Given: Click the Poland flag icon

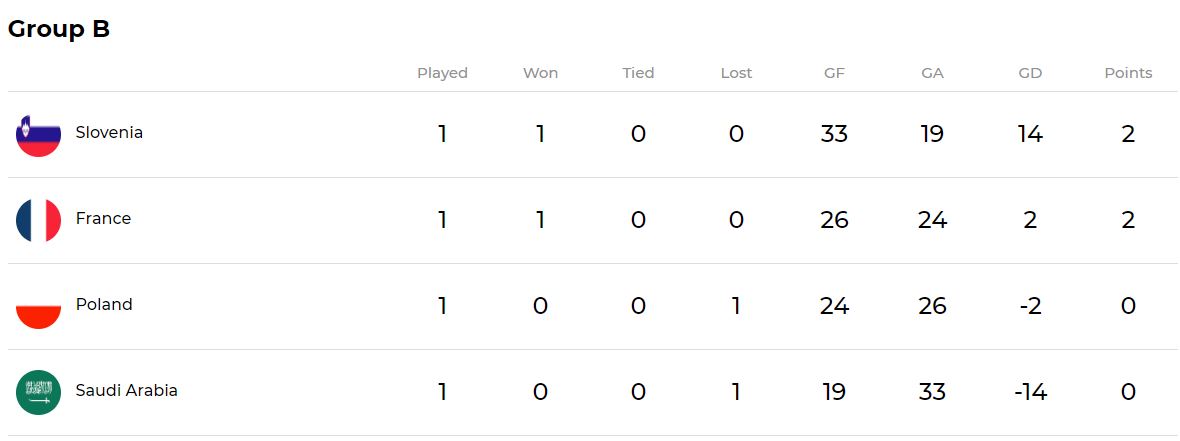Looking at the screenshot, I should pyautogui.click(x=38, y=306).
